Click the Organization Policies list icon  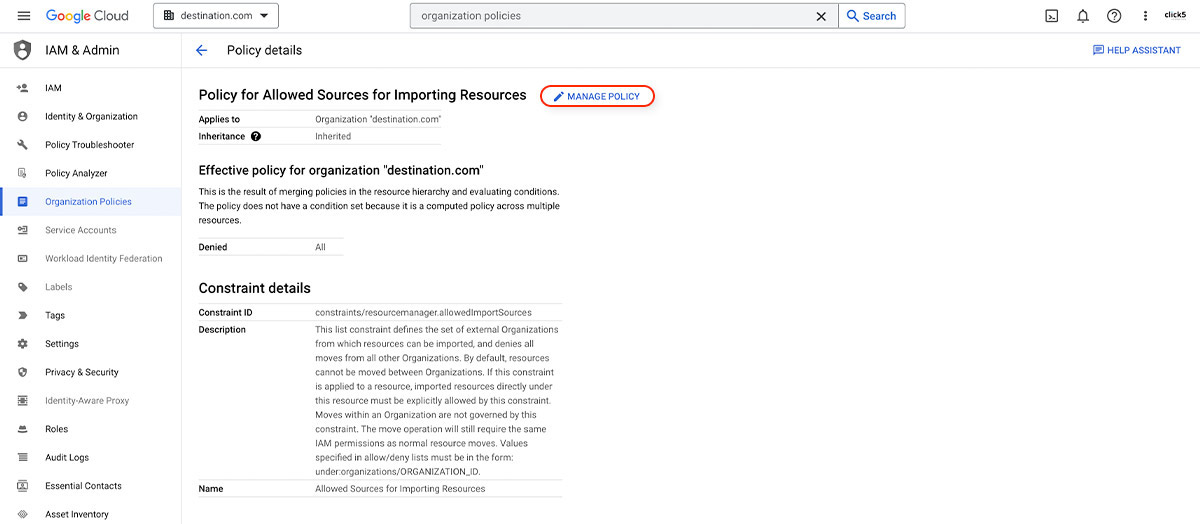pyautogui.click(x=22, y=201)
